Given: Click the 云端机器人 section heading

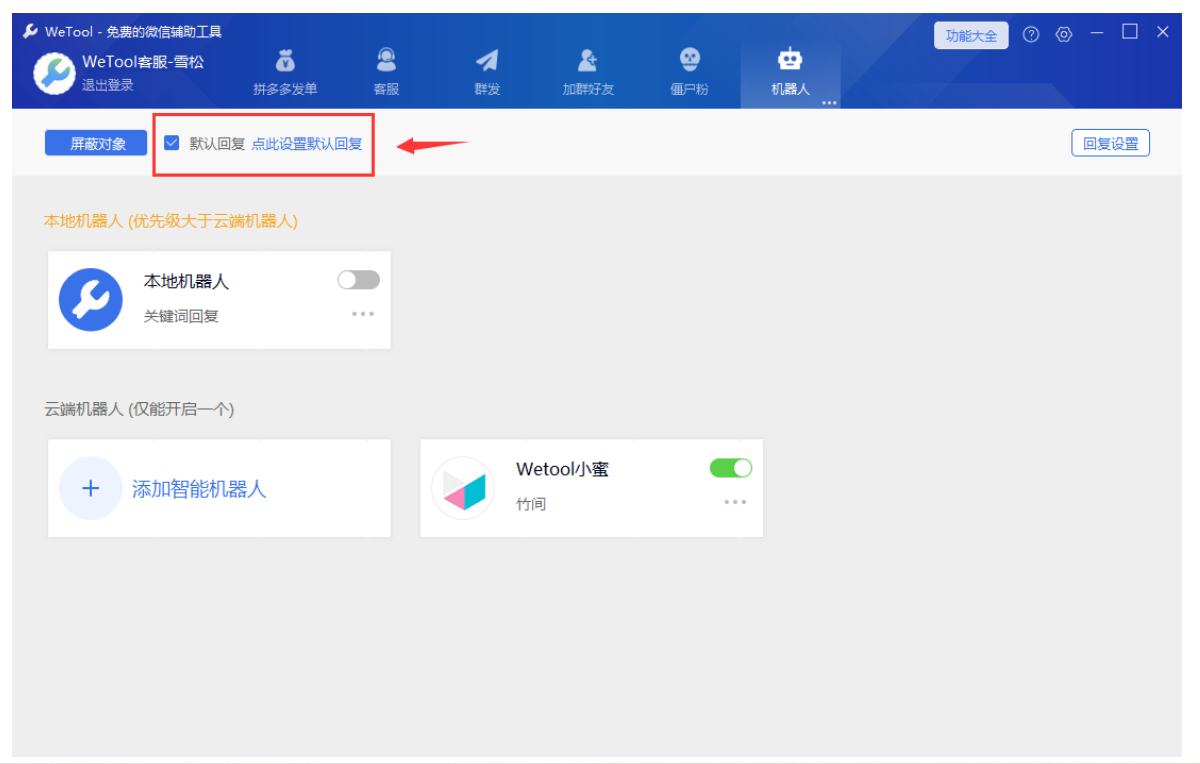Looking at the screenshot, I should click(139, 409).
